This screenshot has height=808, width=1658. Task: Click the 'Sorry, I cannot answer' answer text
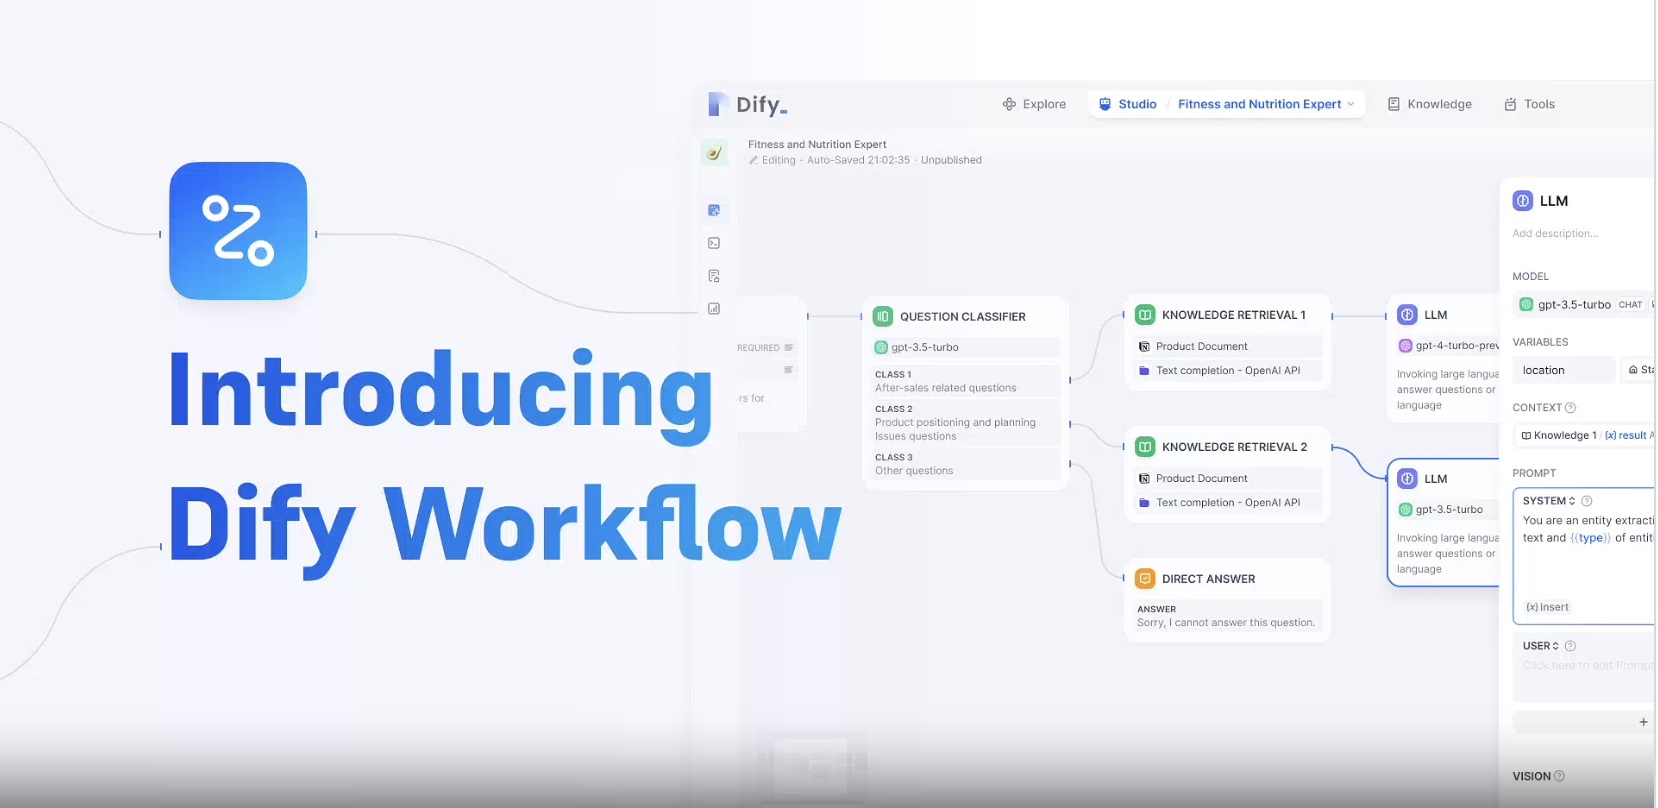pos(1226,622)
